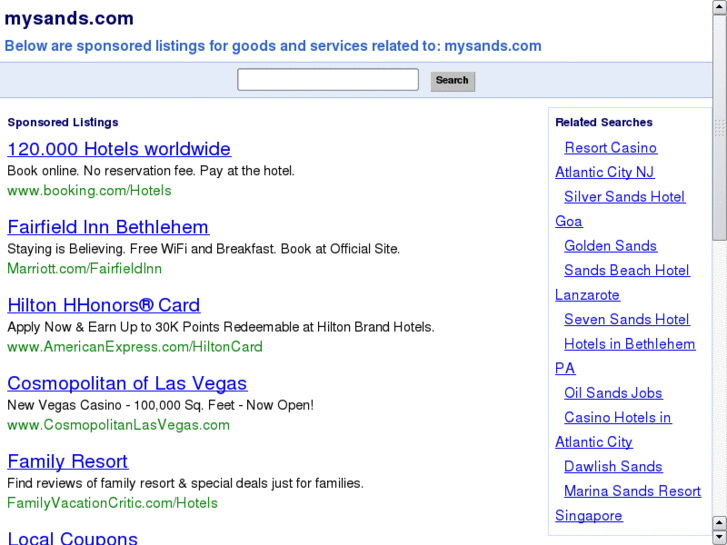Select Casino Hotels in related search
The height and width of the screenshot is (545, 727).
coord(618,417)
